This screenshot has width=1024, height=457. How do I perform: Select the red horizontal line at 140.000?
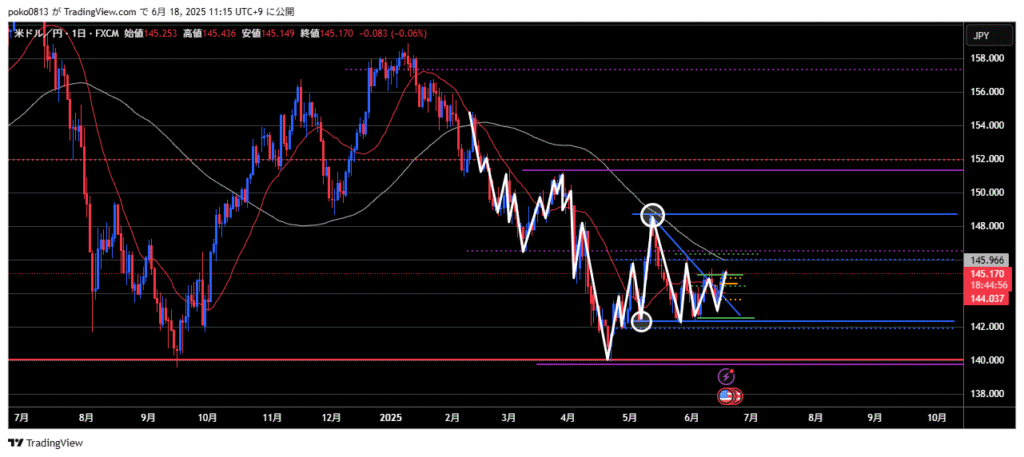click(x=300, y=359)
